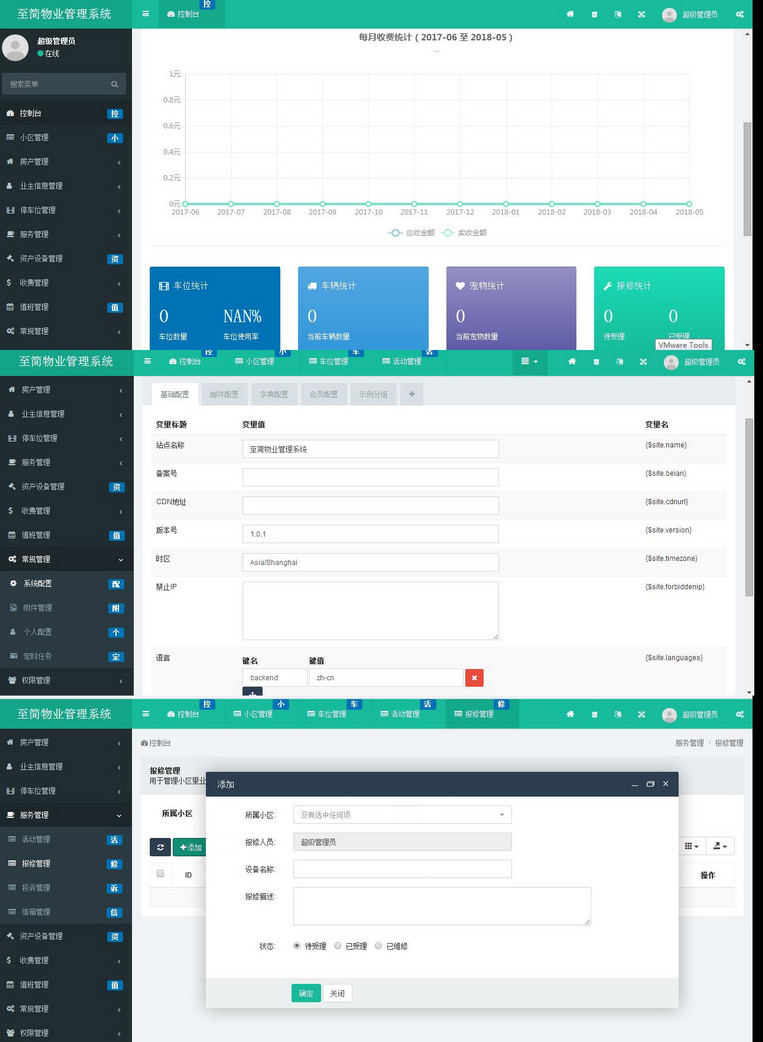Click the 报修描述 textarea
Viewport: 763px width, 1042px height.
(441, 906)
